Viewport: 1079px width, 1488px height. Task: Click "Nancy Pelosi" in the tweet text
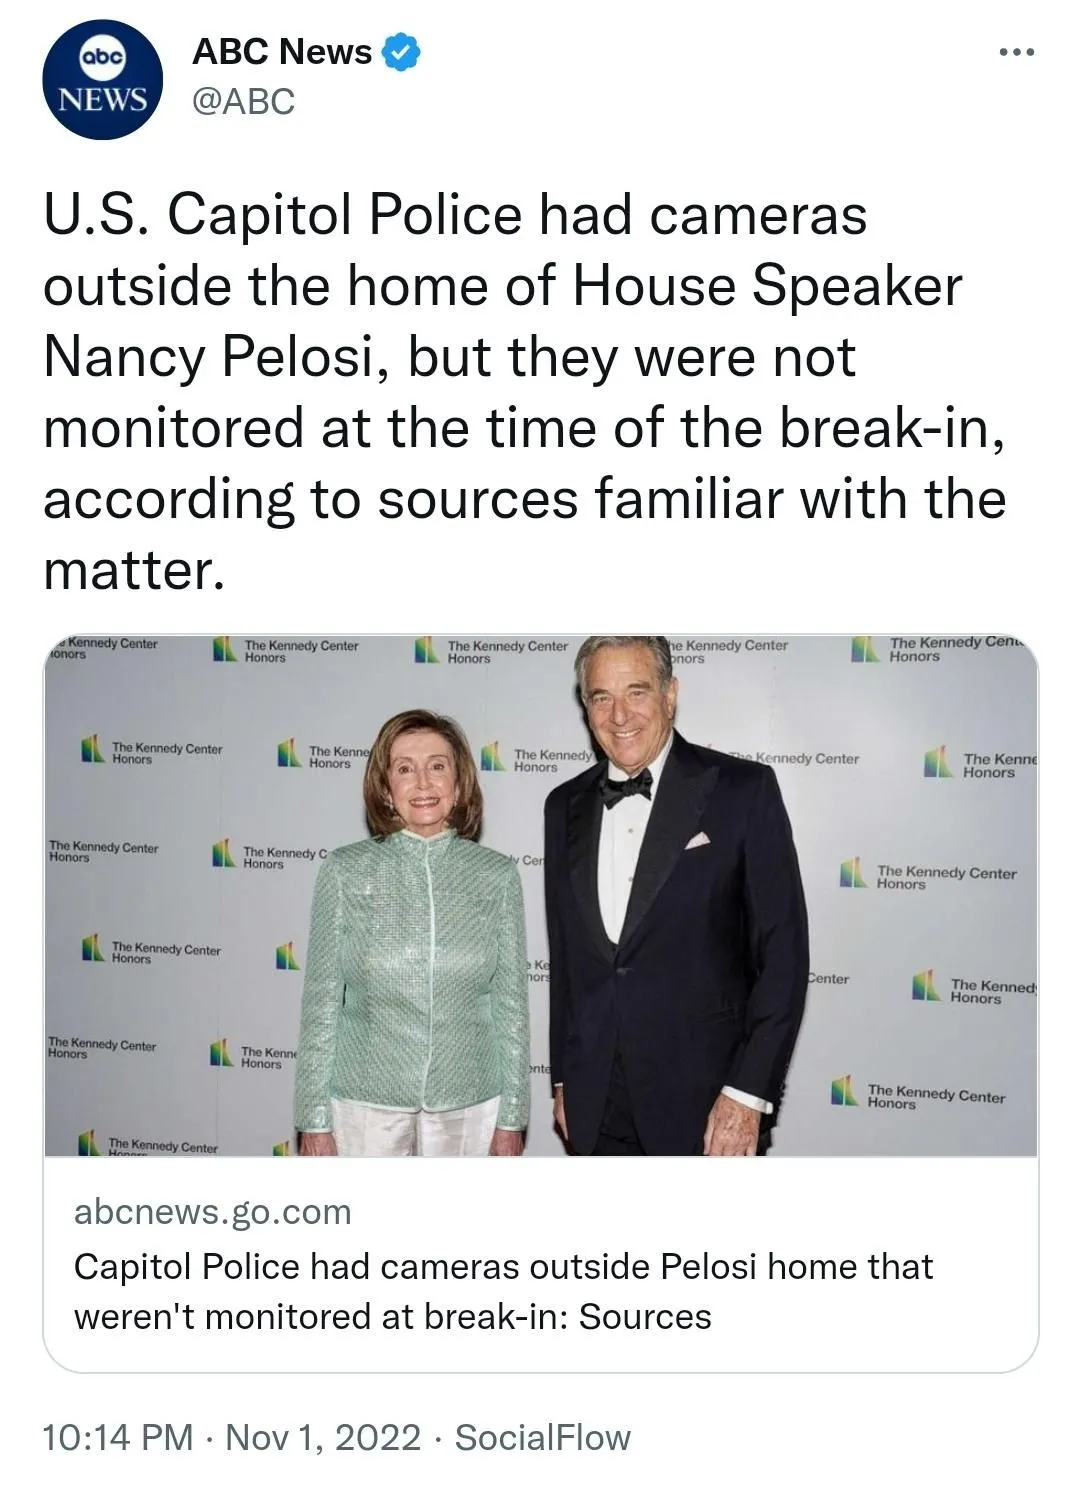pyautogui.click(x=207, y=357)
